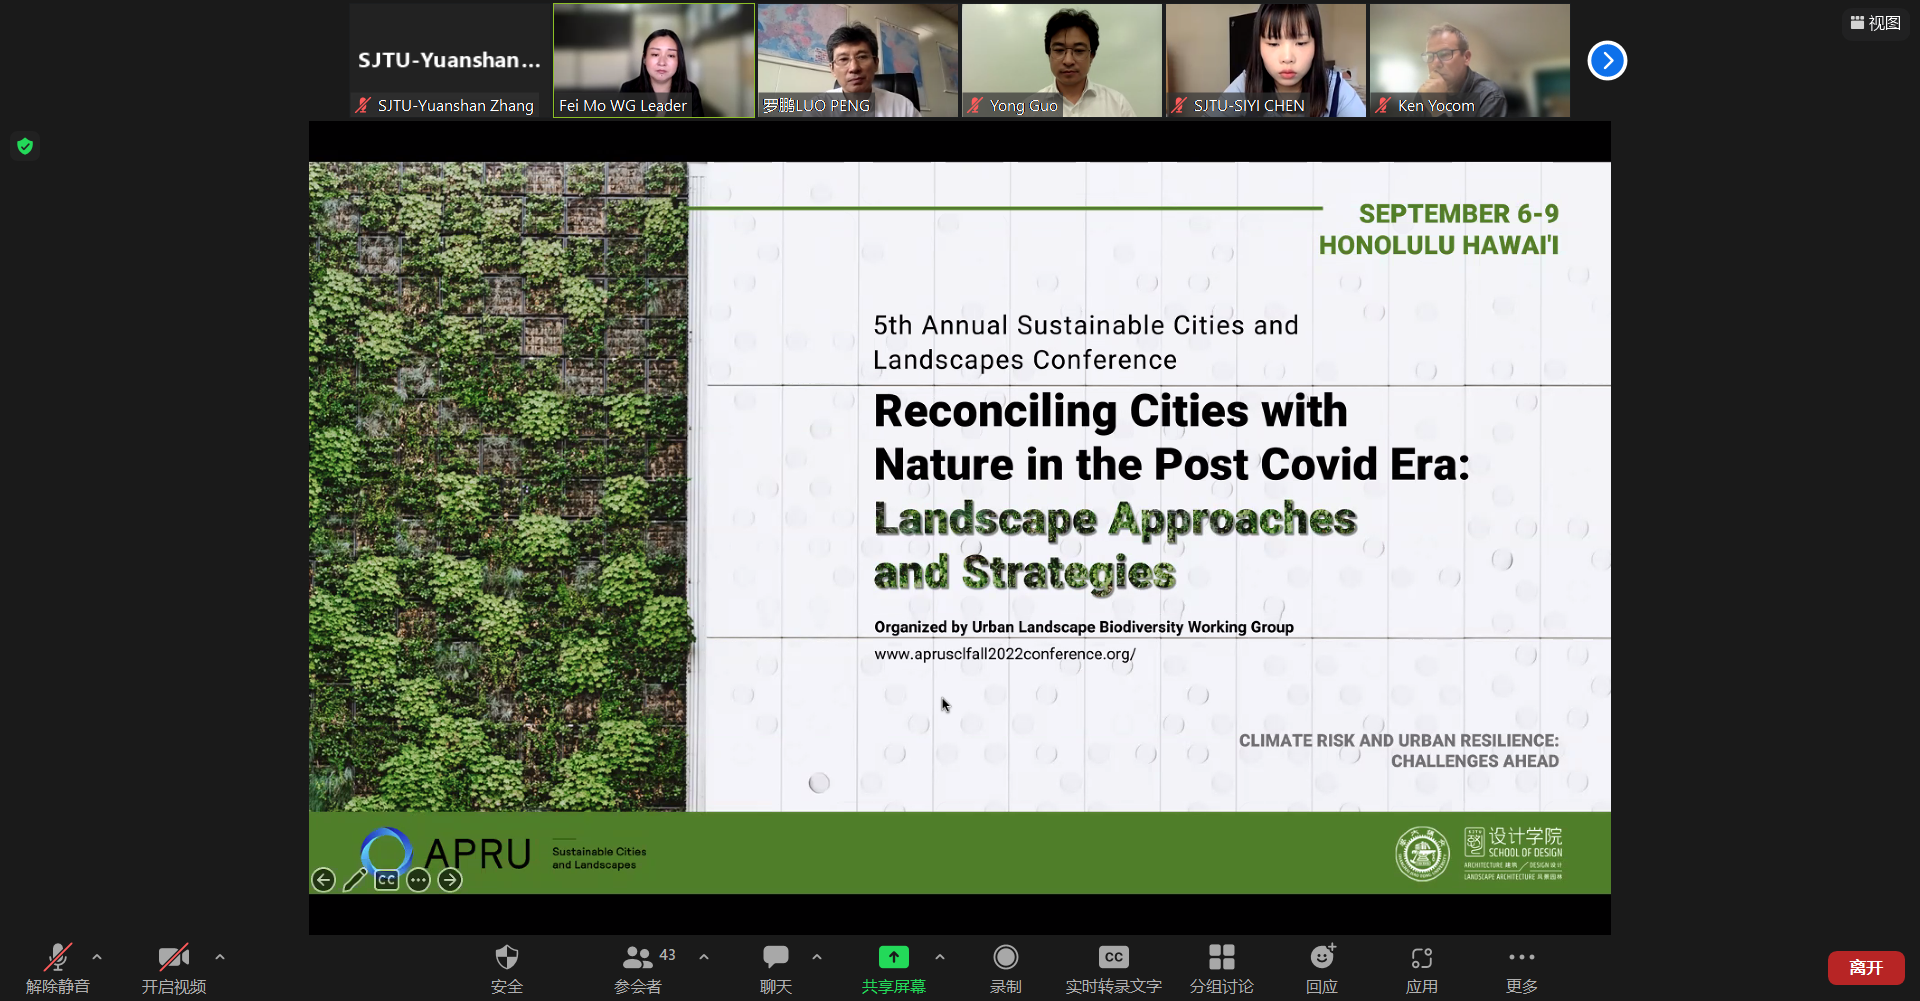Click the encryption green shield icon
Screen dimensions: 1920x1001
[25, 146]
